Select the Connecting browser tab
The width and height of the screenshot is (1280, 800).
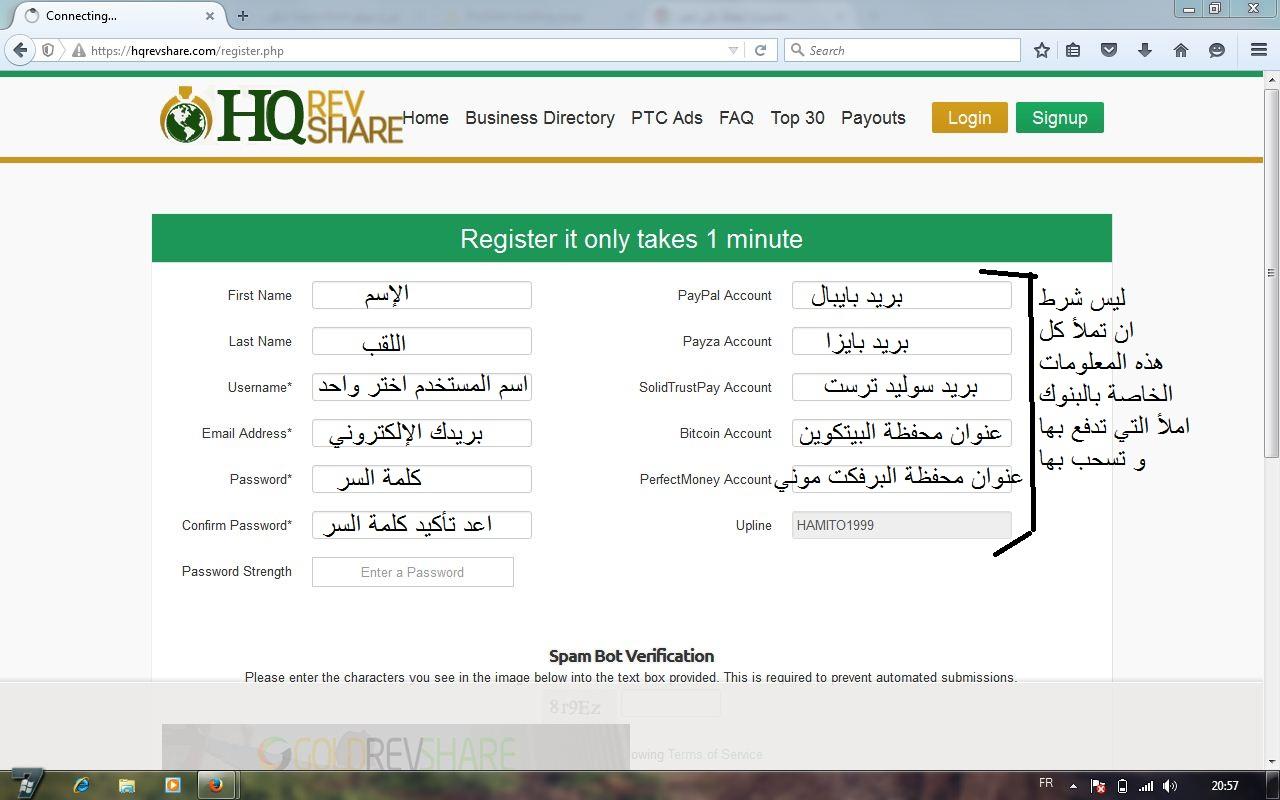120,16
